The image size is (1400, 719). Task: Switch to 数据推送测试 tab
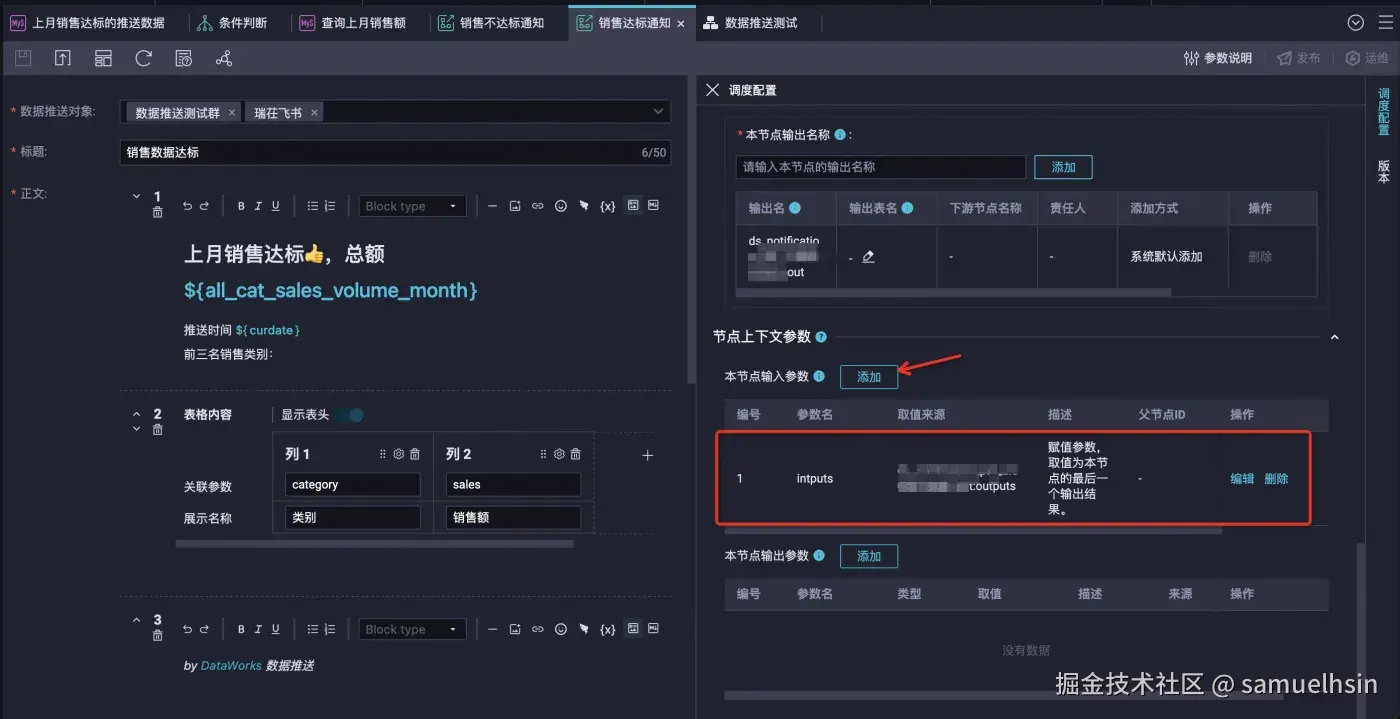coord(751,22)
